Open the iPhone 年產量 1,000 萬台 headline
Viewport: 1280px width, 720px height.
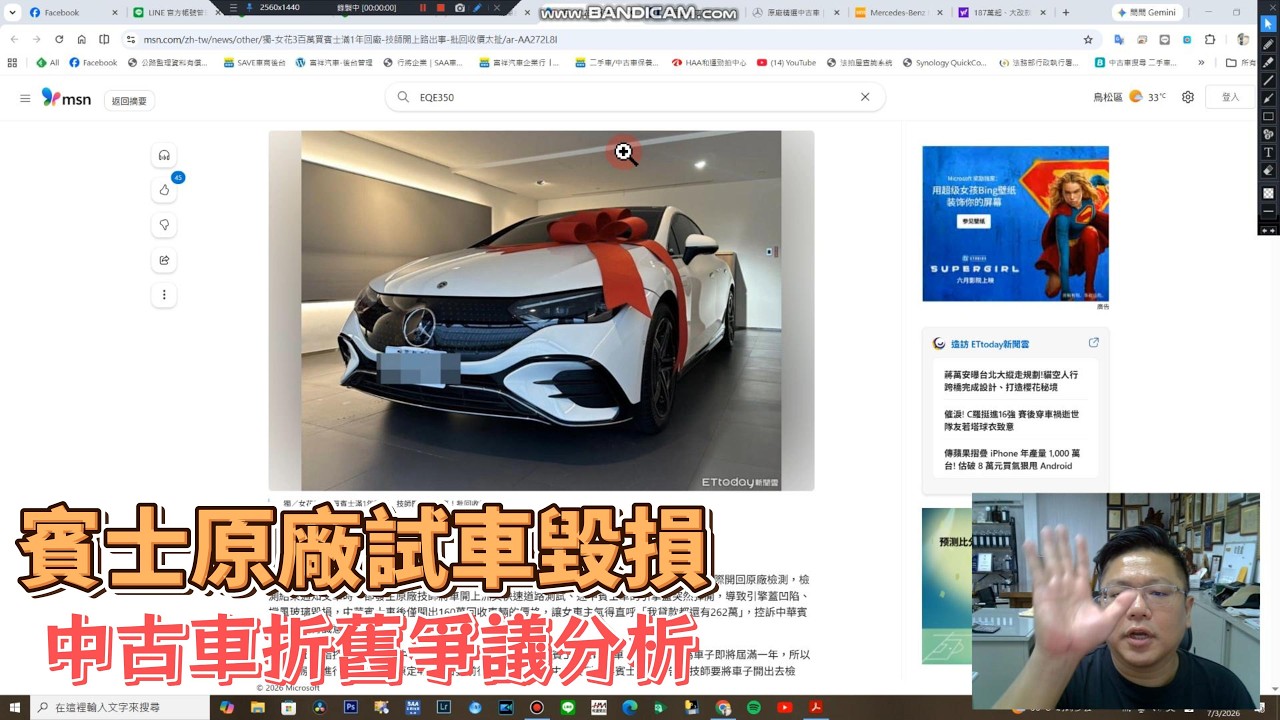click(1012, 460)
